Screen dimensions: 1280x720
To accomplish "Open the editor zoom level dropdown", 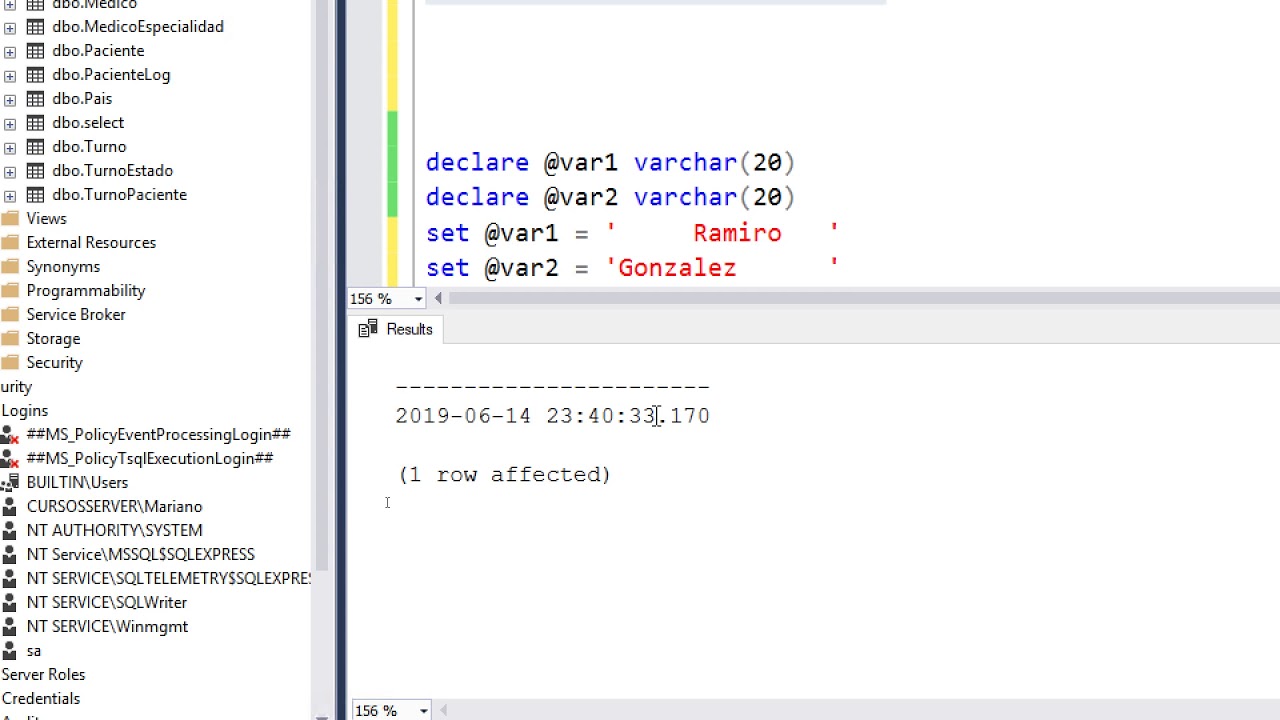I will tap(418, 299).
